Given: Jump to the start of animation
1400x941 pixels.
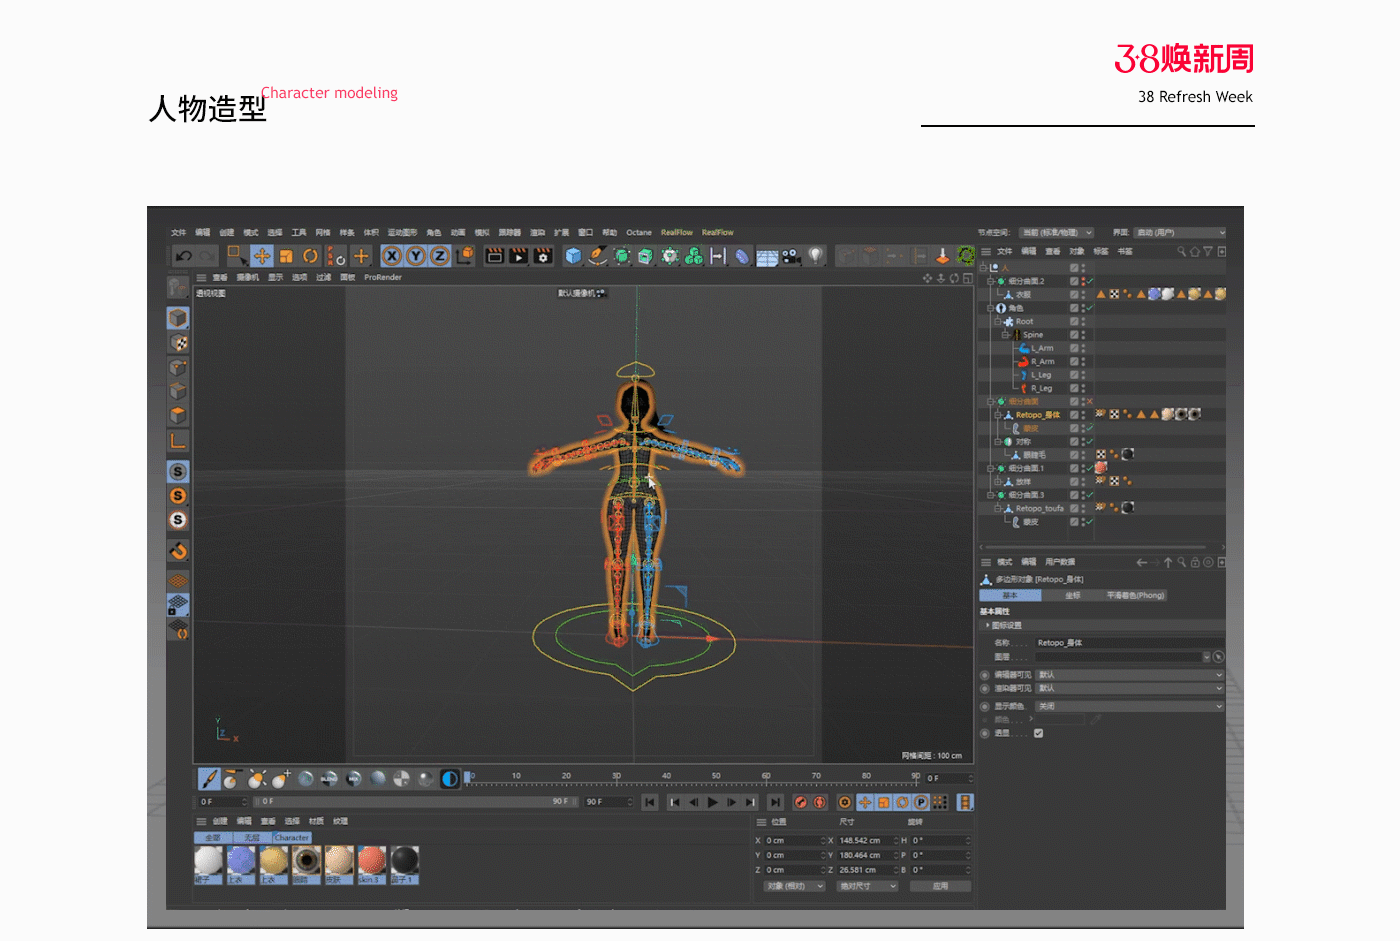Looking at the screenshot, I should click(650, 802).
